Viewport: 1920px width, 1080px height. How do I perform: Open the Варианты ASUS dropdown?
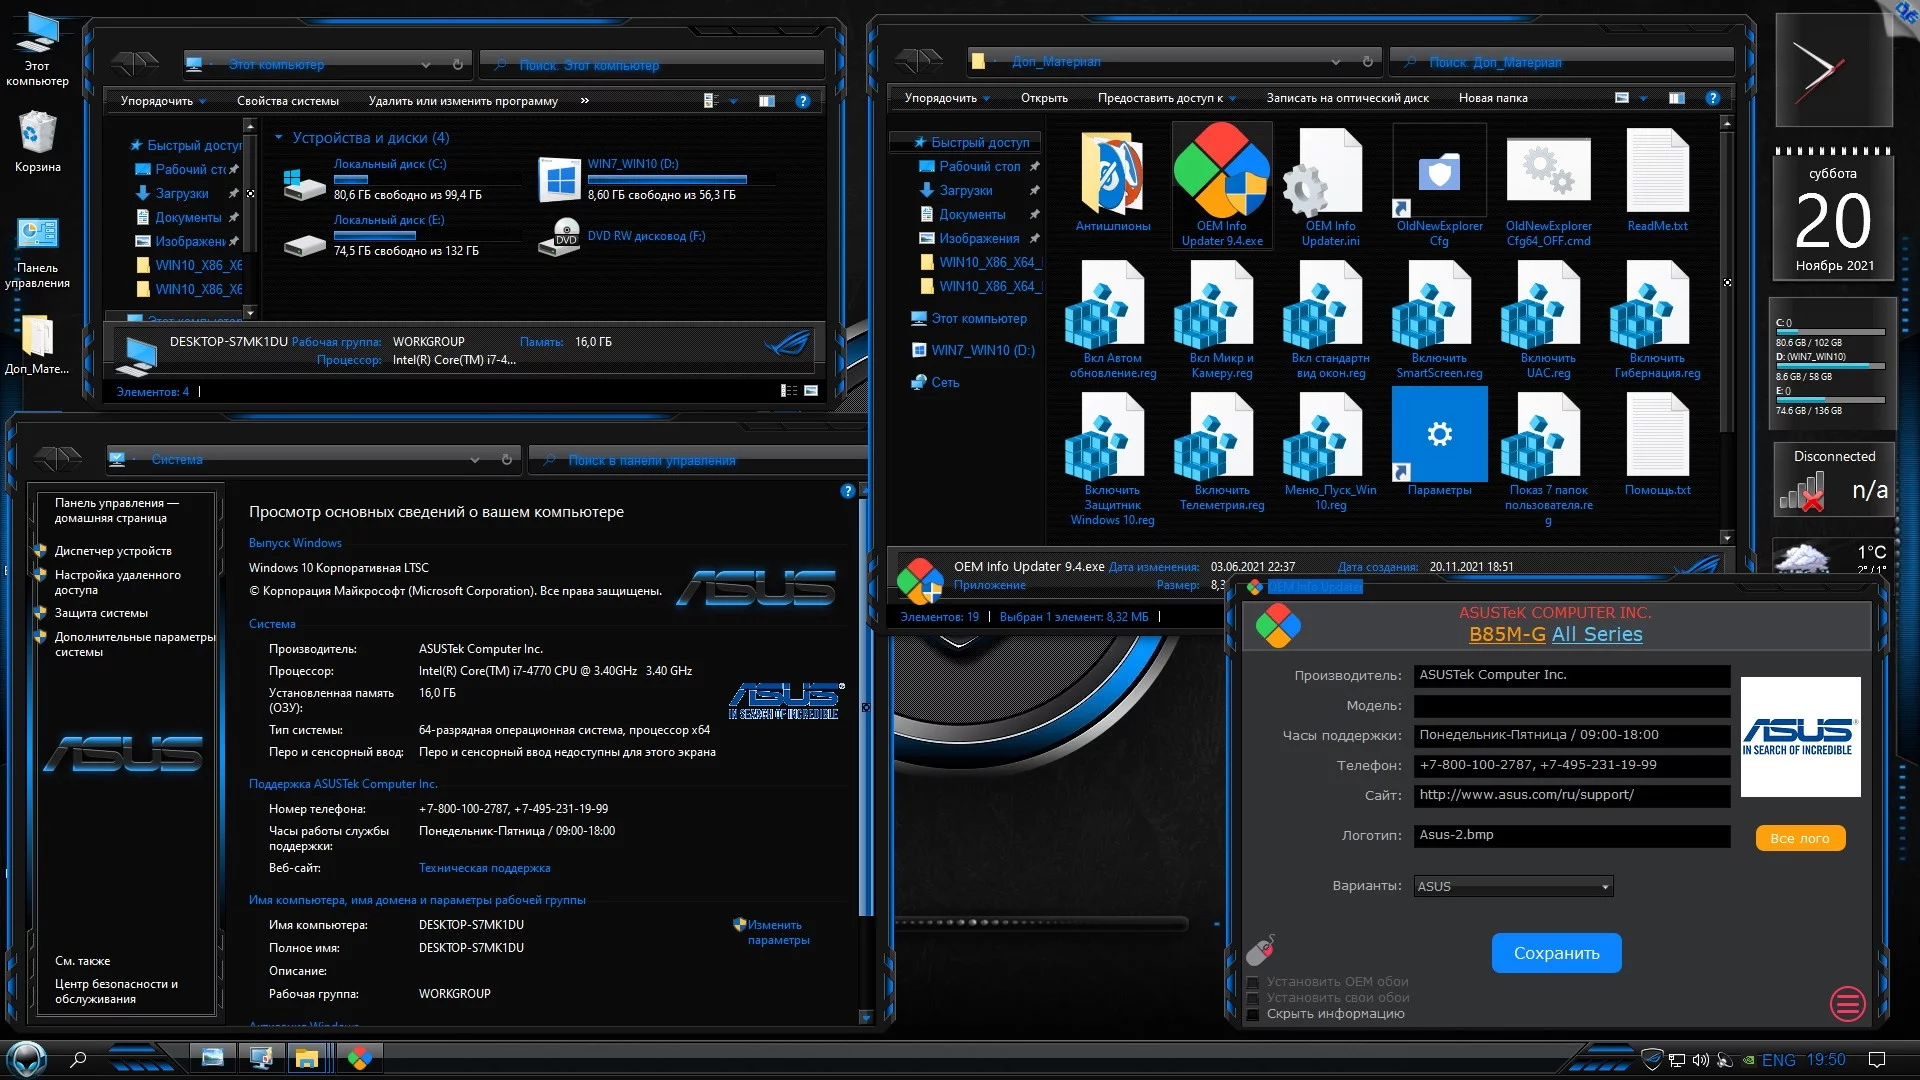coord(1513,886)
